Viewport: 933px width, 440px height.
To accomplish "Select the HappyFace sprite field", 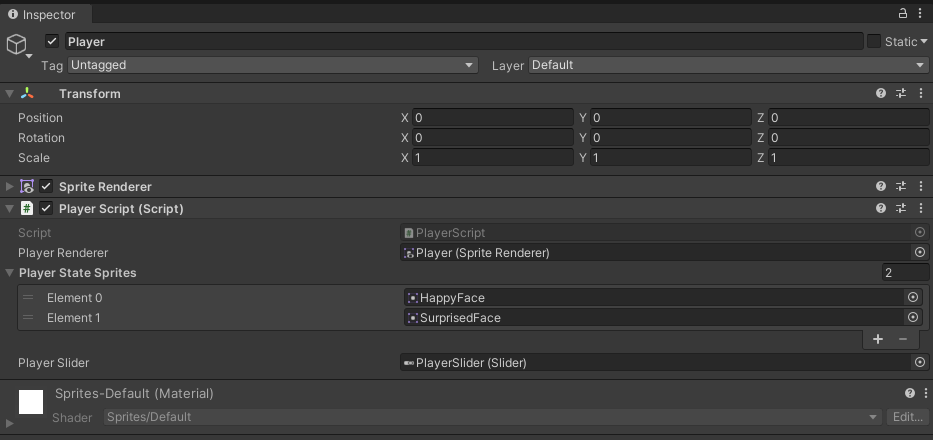I will coord(653,298).
